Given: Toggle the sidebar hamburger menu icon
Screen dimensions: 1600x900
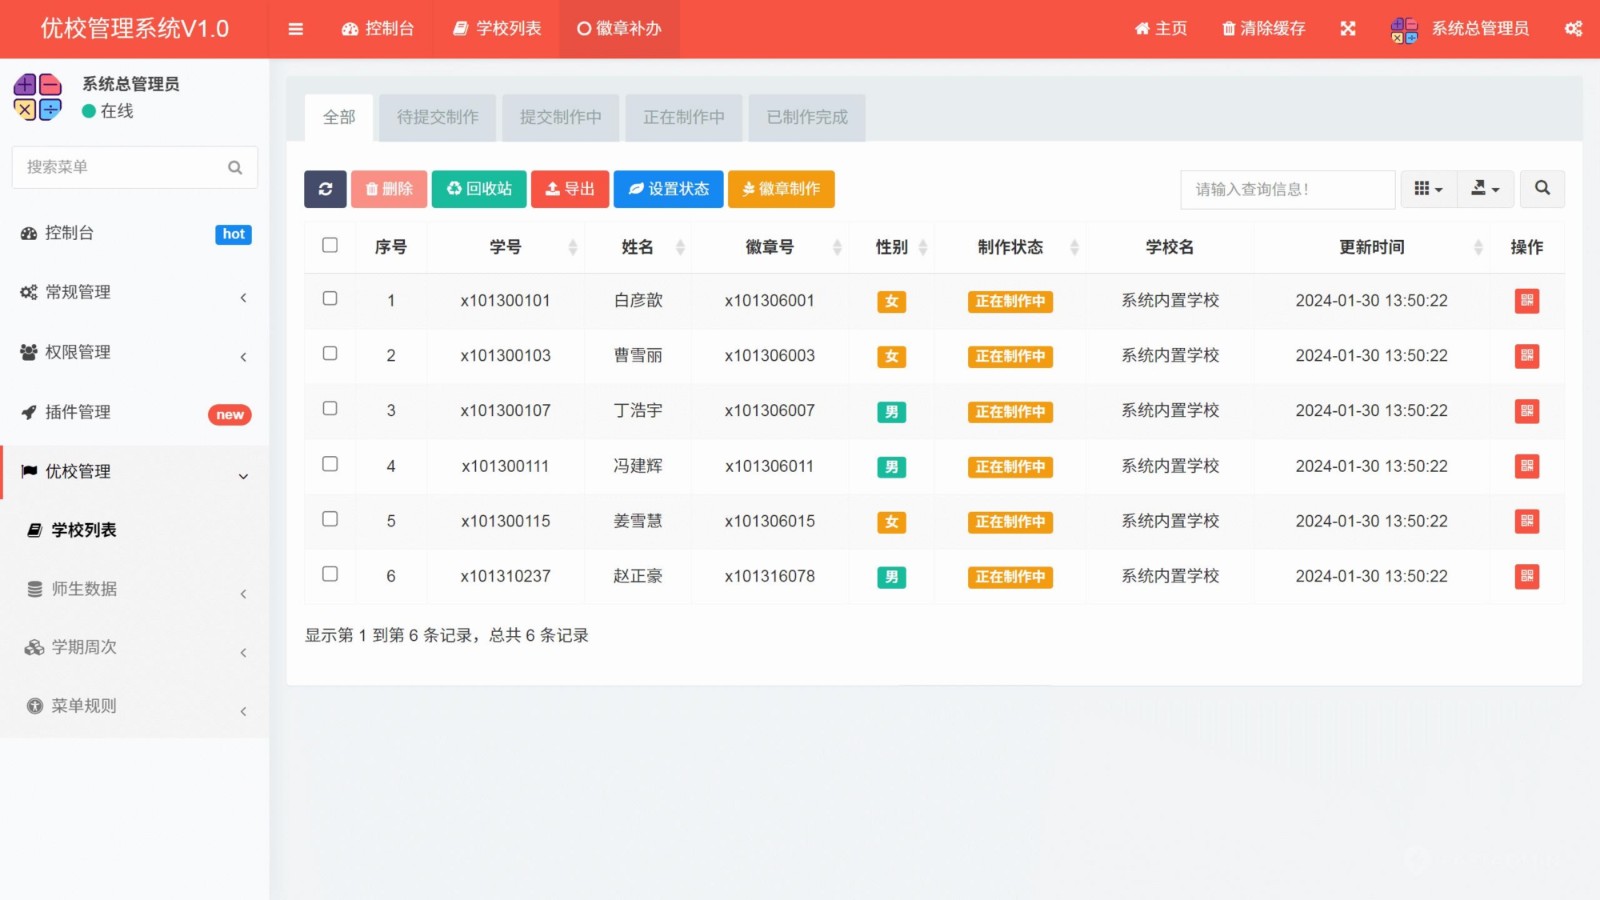Looking at the screenshot, I should click(295, 29).
